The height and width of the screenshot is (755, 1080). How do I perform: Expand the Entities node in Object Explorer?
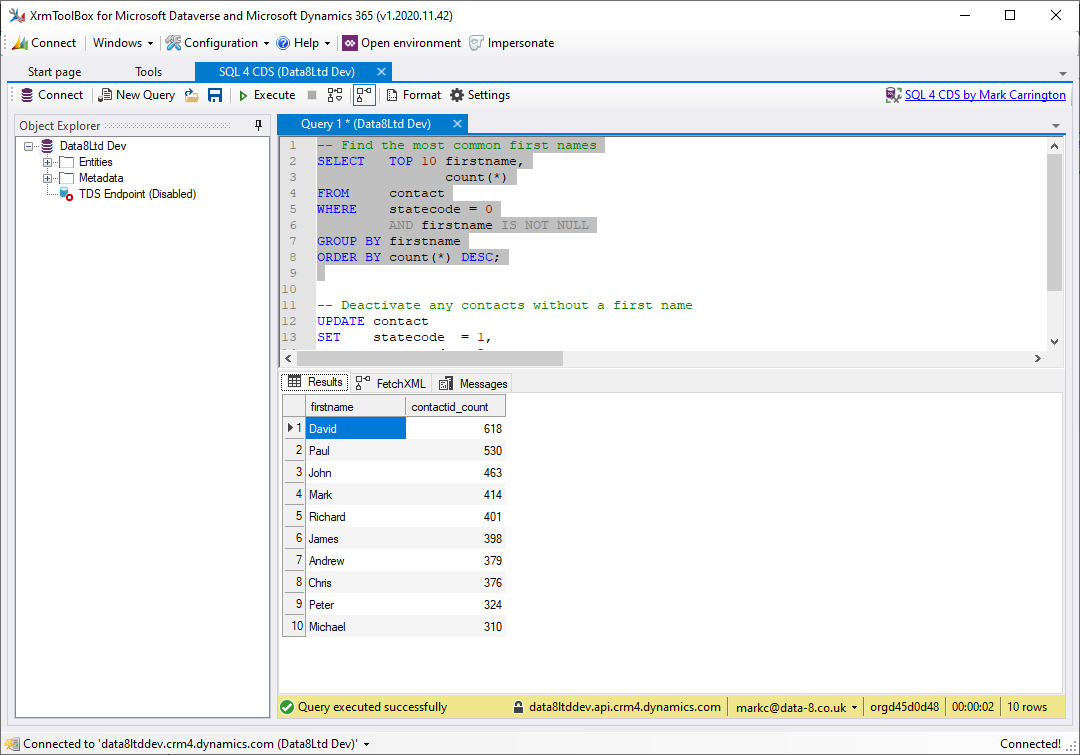[x=47, y=162]
